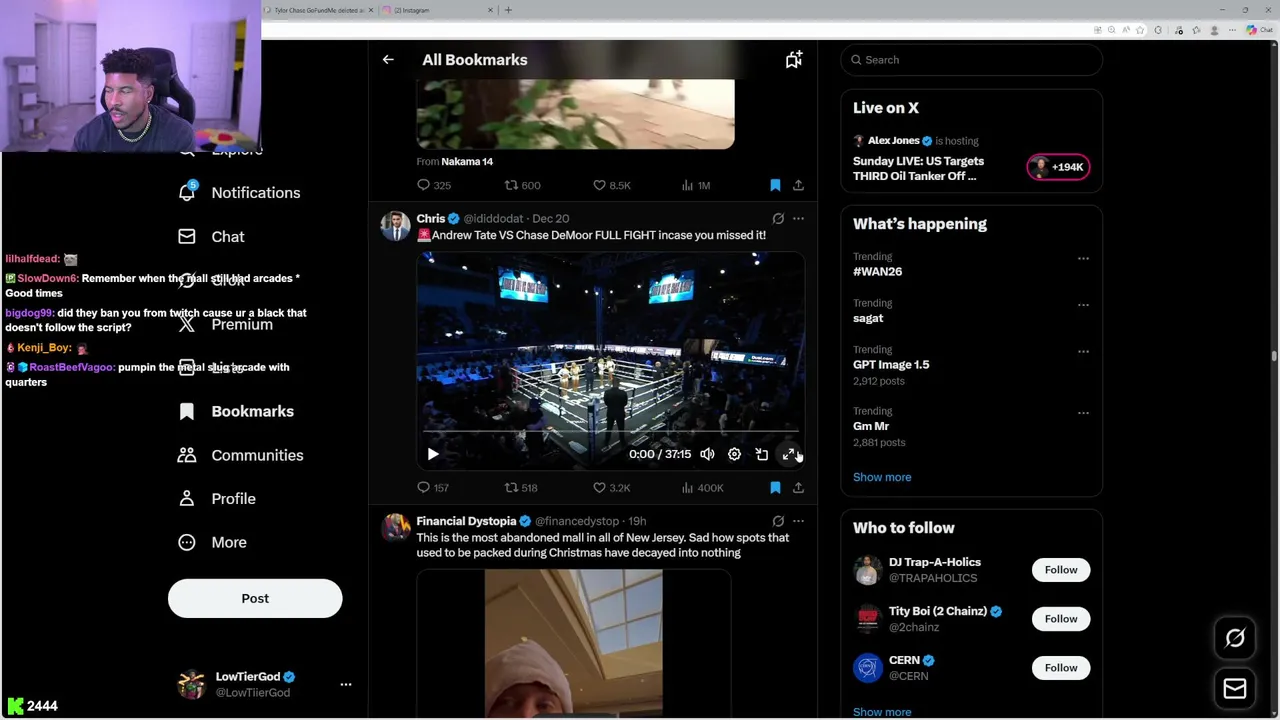Share Chris's post
This screenshot has height=720, width=1280.
[x=798, y=488]
